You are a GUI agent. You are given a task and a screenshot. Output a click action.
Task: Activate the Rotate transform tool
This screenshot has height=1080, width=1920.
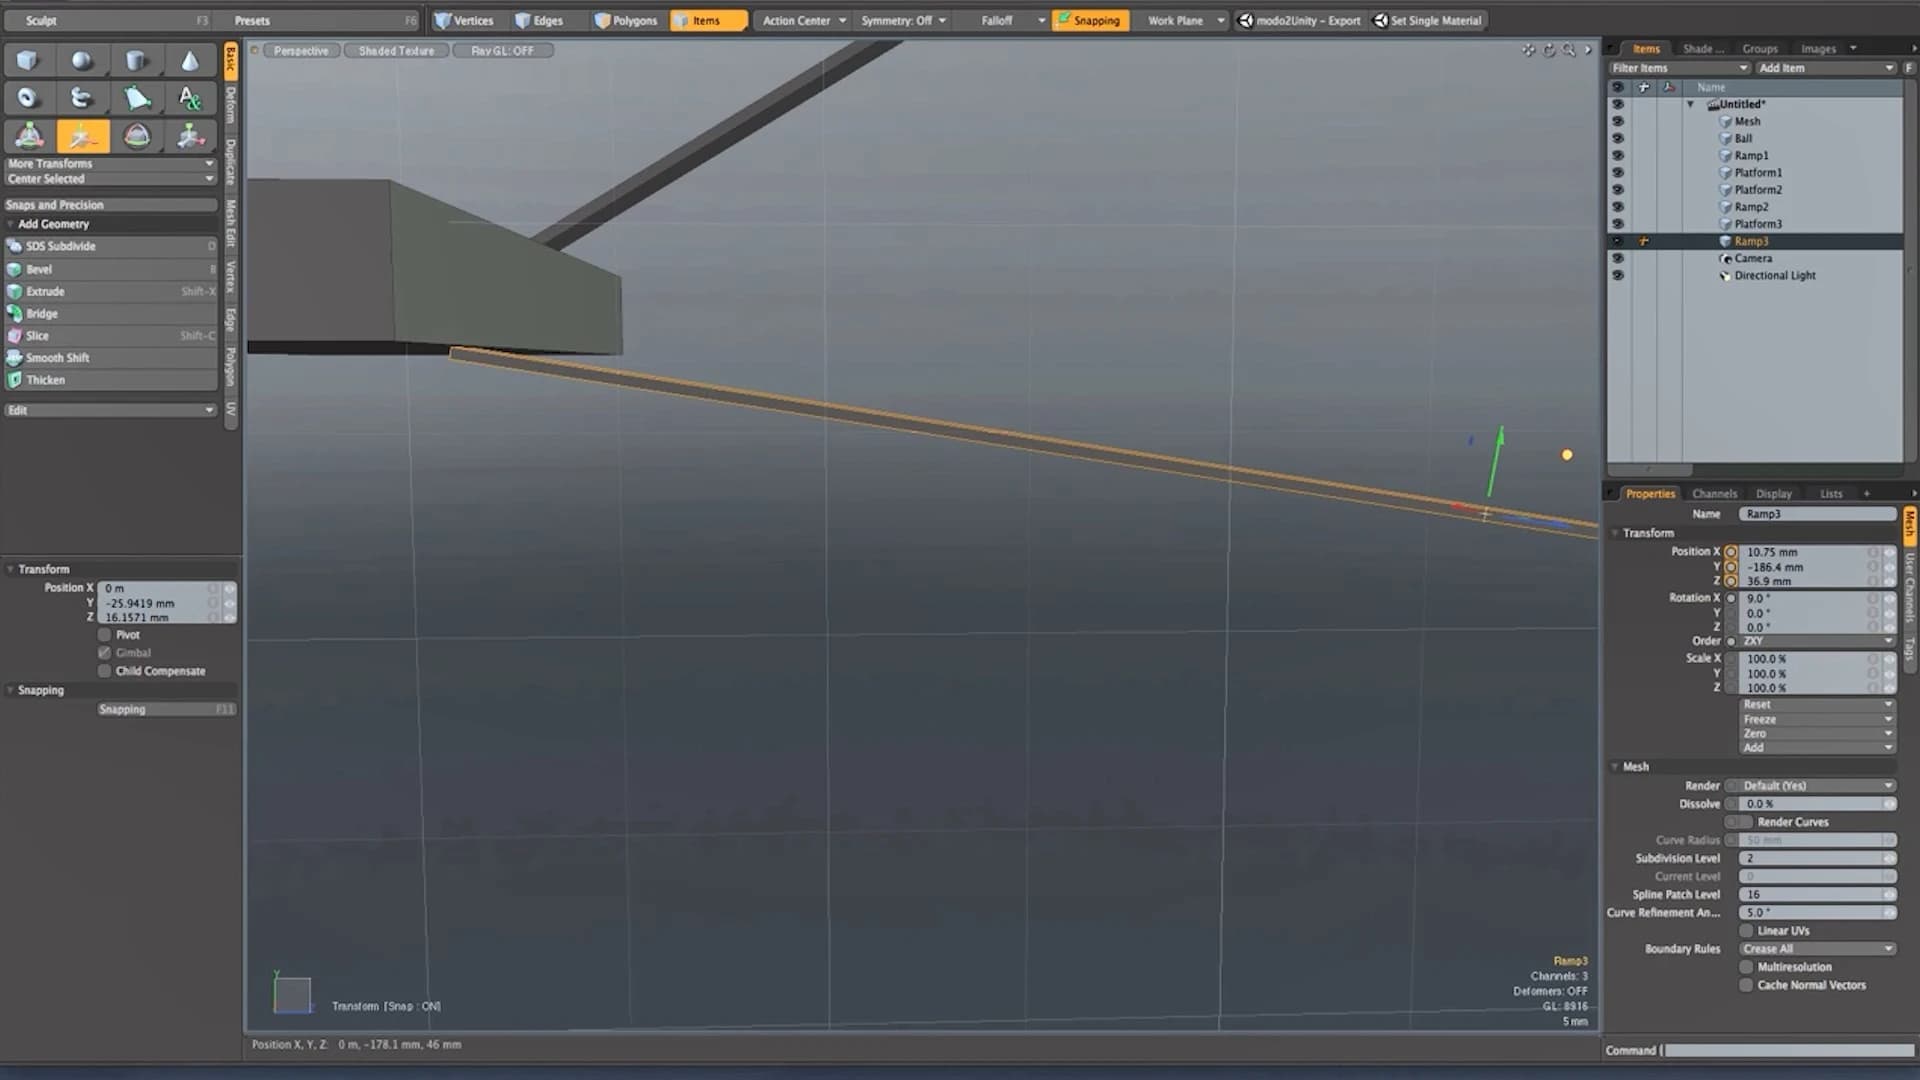coord(137,135)
